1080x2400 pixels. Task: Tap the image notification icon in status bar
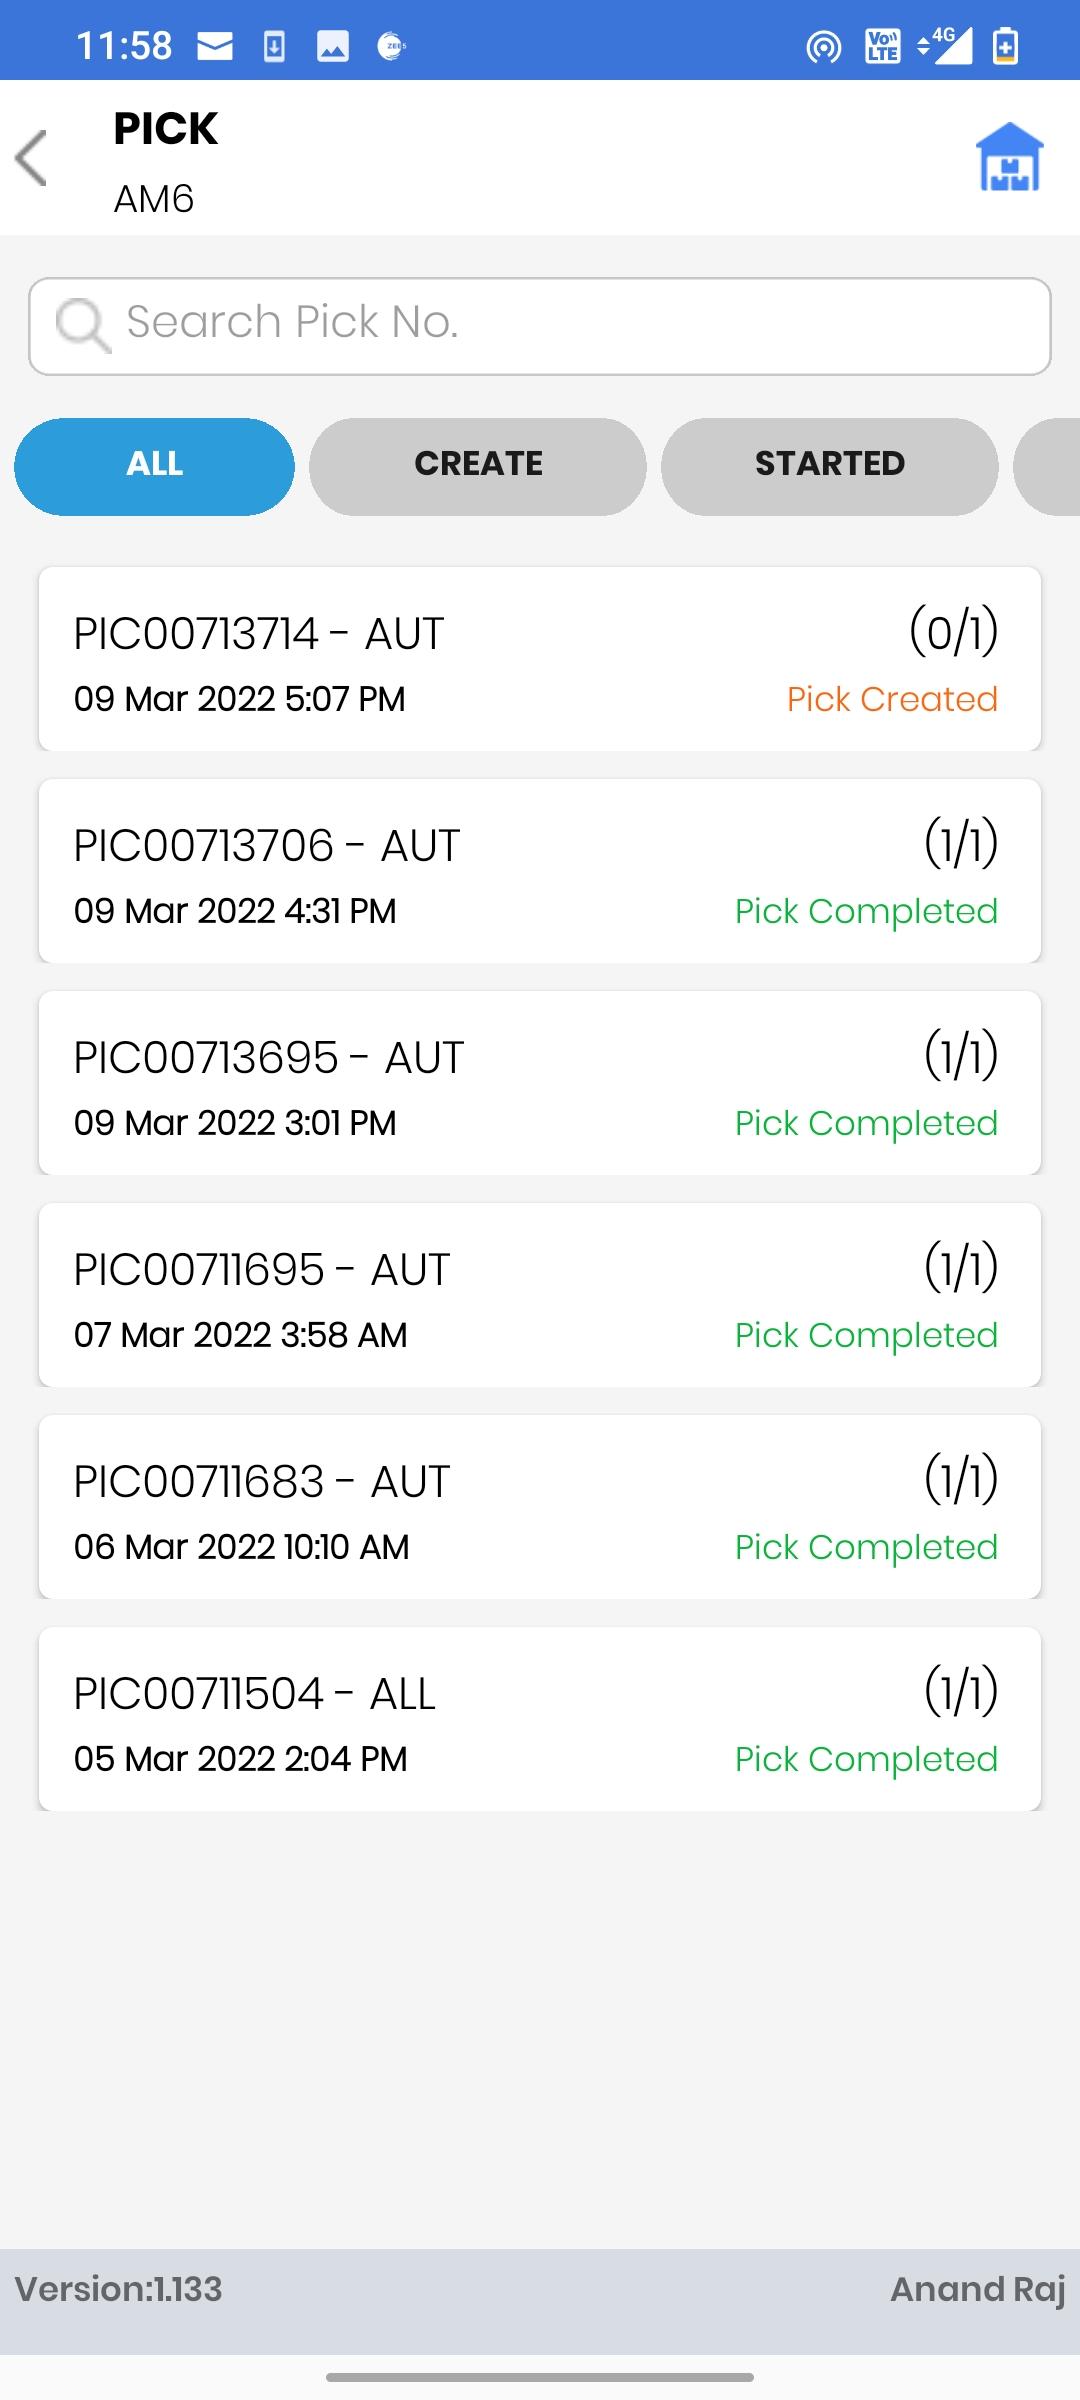[x=333, y=46]
